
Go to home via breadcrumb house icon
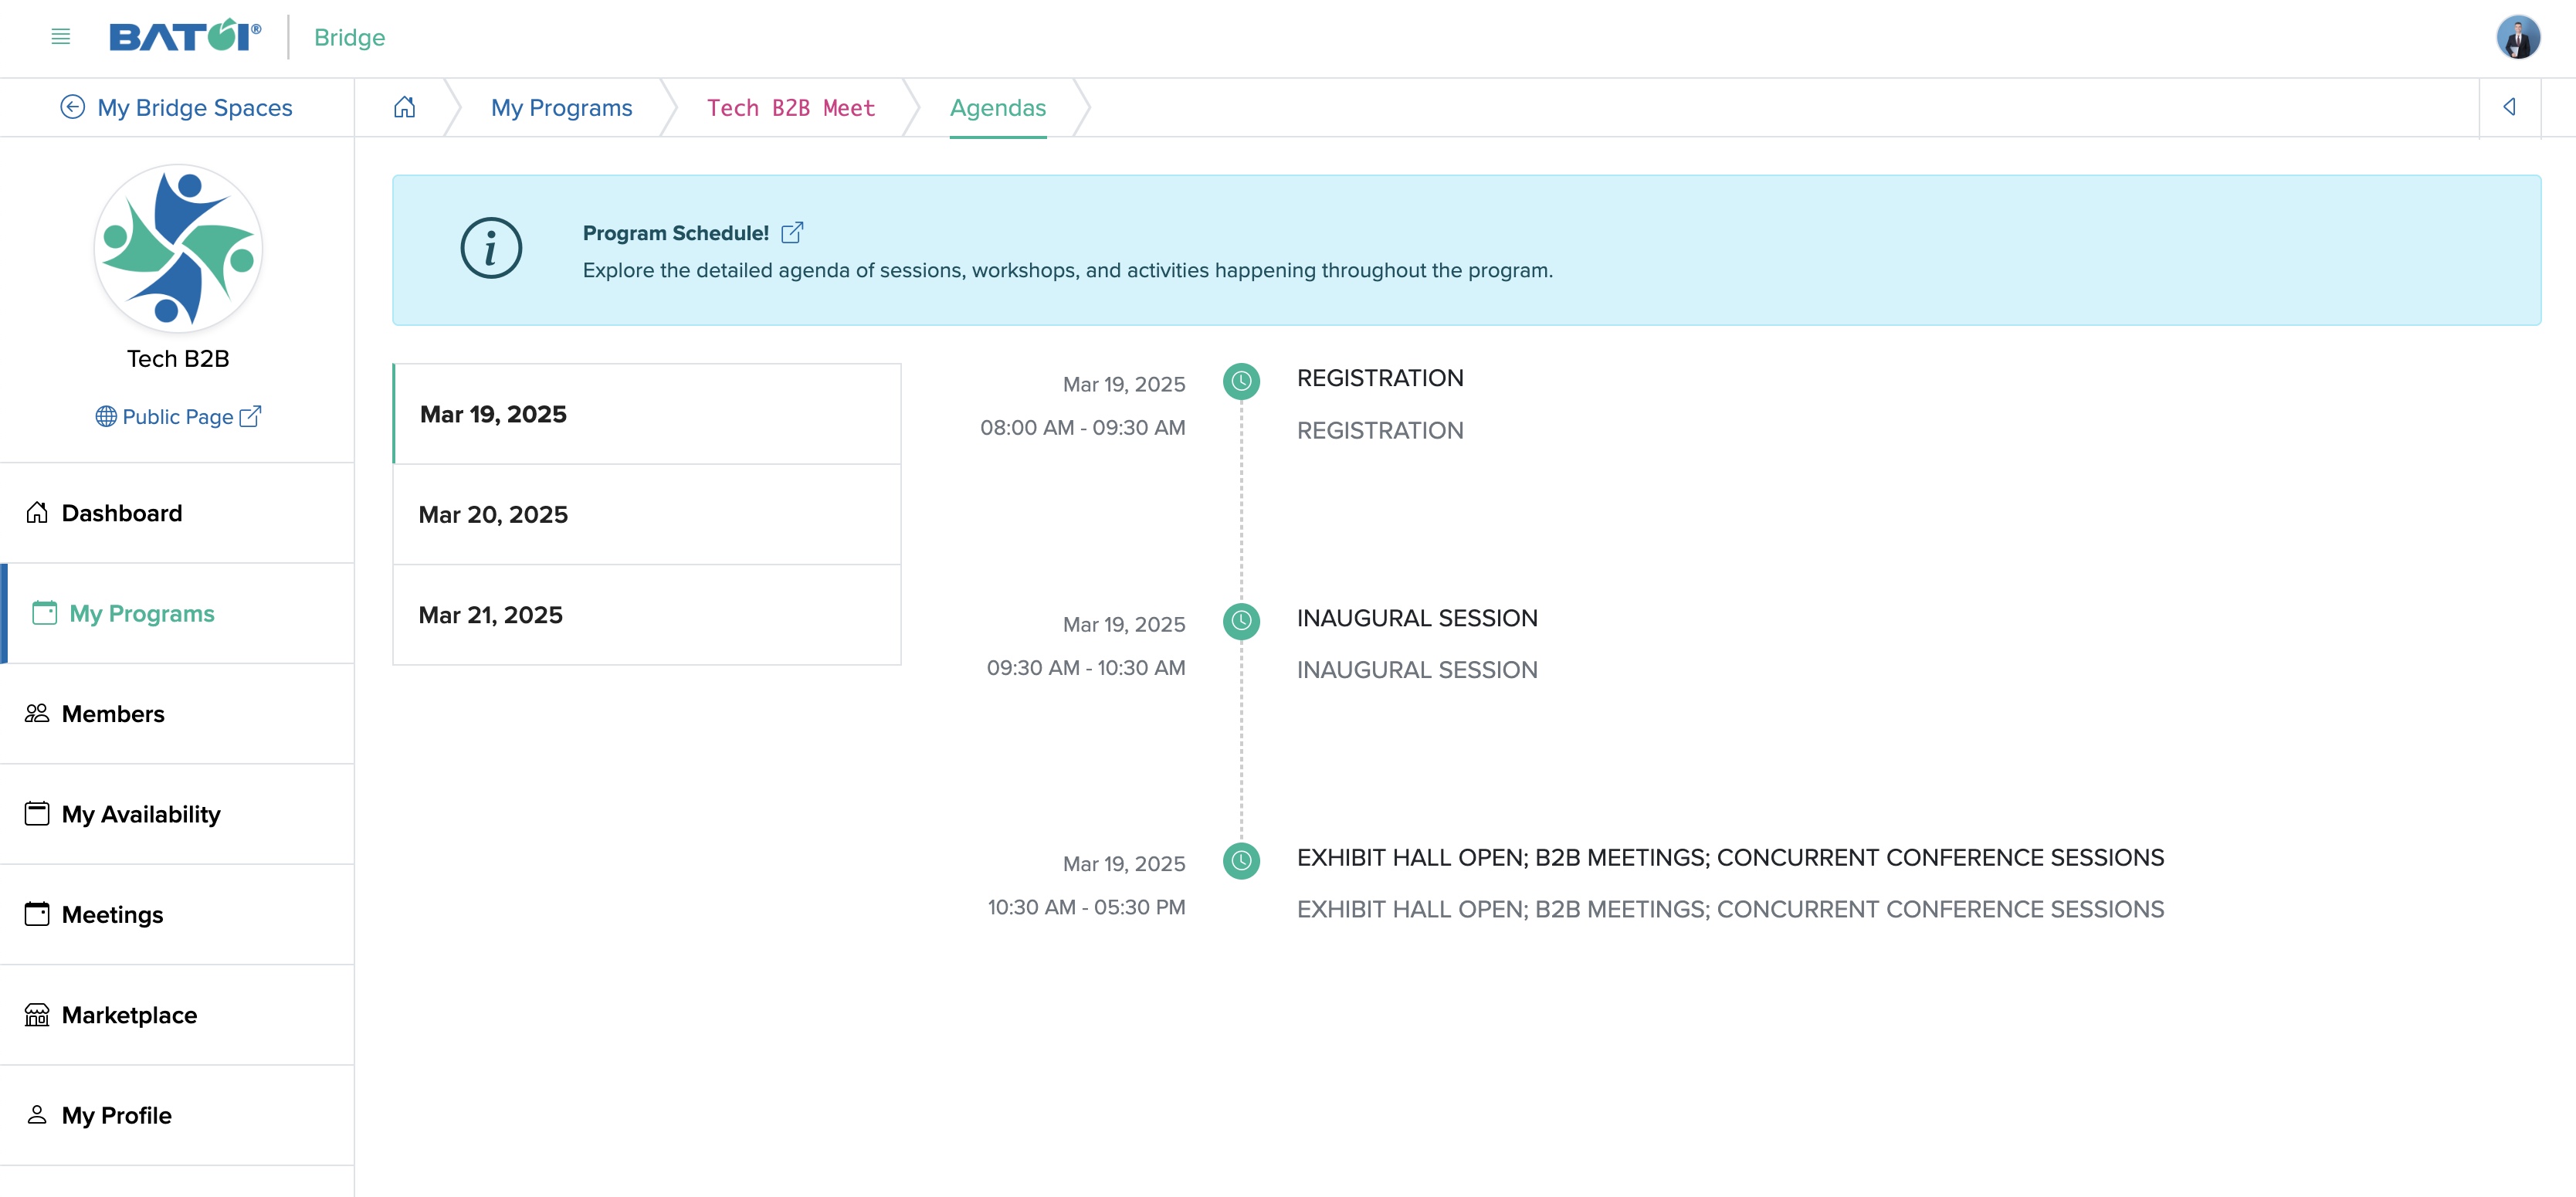coord(404,107)
